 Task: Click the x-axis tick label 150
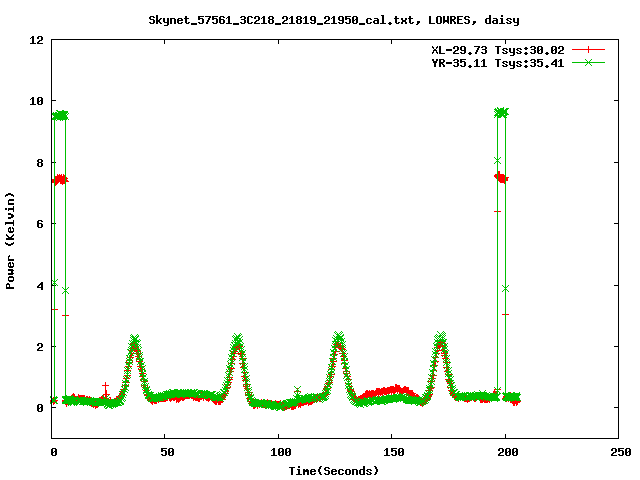394,452
